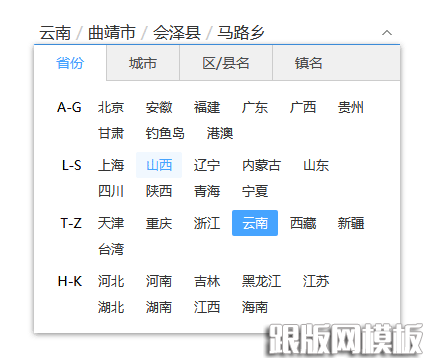Select 湖北 province
The height and width of the screenshot is (363, 435).
tap(111, 307)
